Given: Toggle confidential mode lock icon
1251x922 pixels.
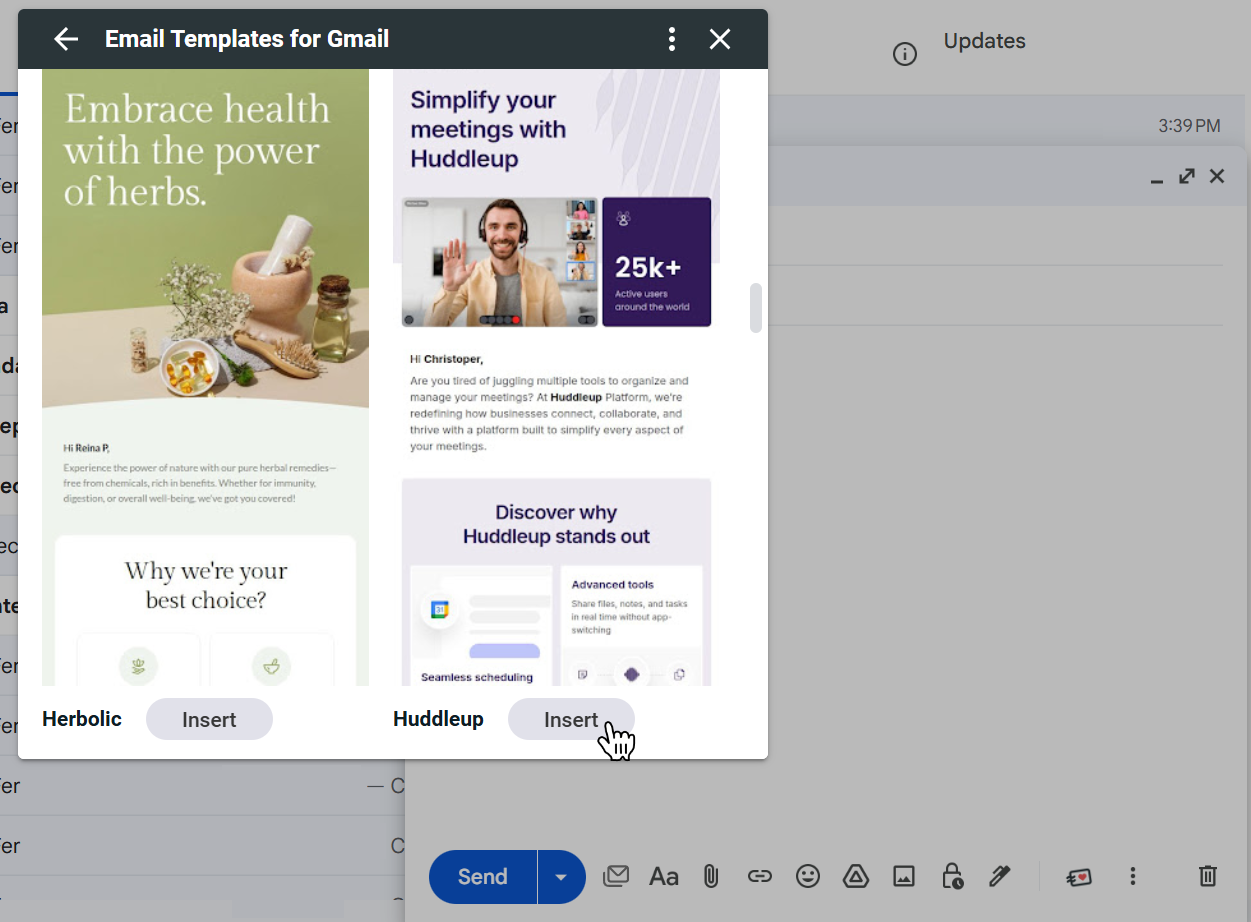Looking at the screenshot, I should [x=952, y=876].
